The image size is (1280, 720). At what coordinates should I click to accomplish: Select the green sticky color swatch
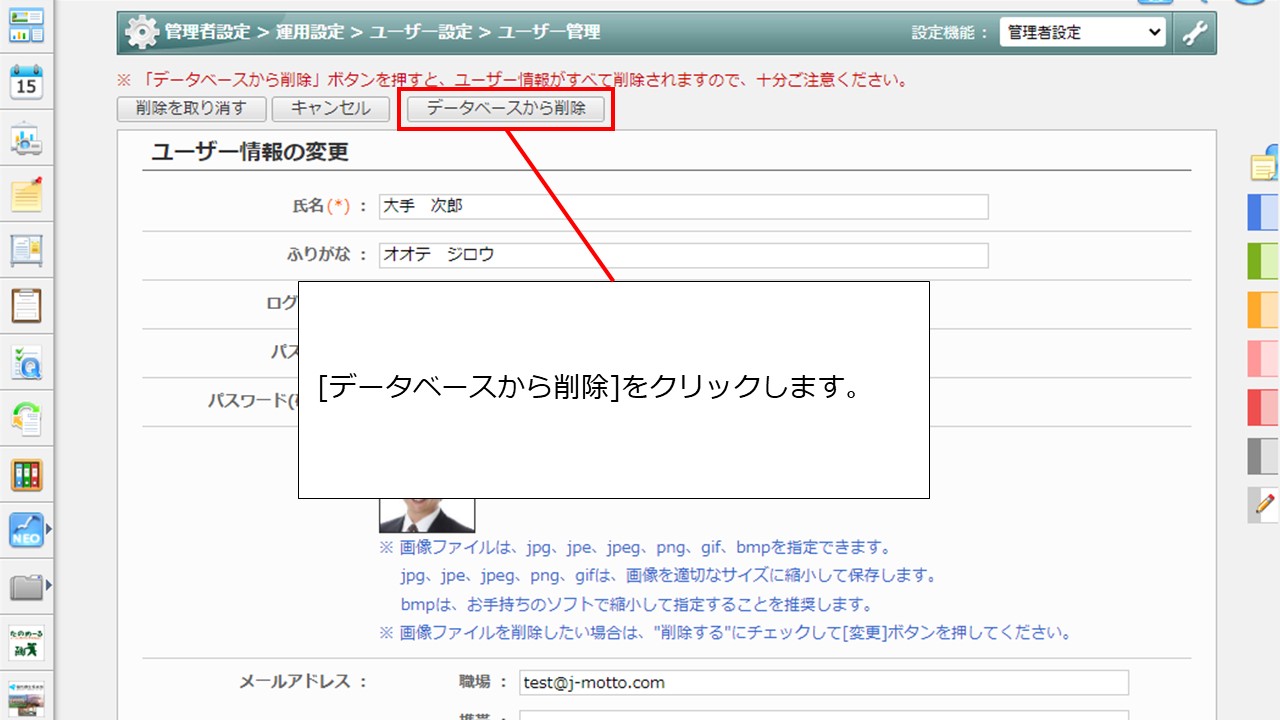tap(1264, 261)
